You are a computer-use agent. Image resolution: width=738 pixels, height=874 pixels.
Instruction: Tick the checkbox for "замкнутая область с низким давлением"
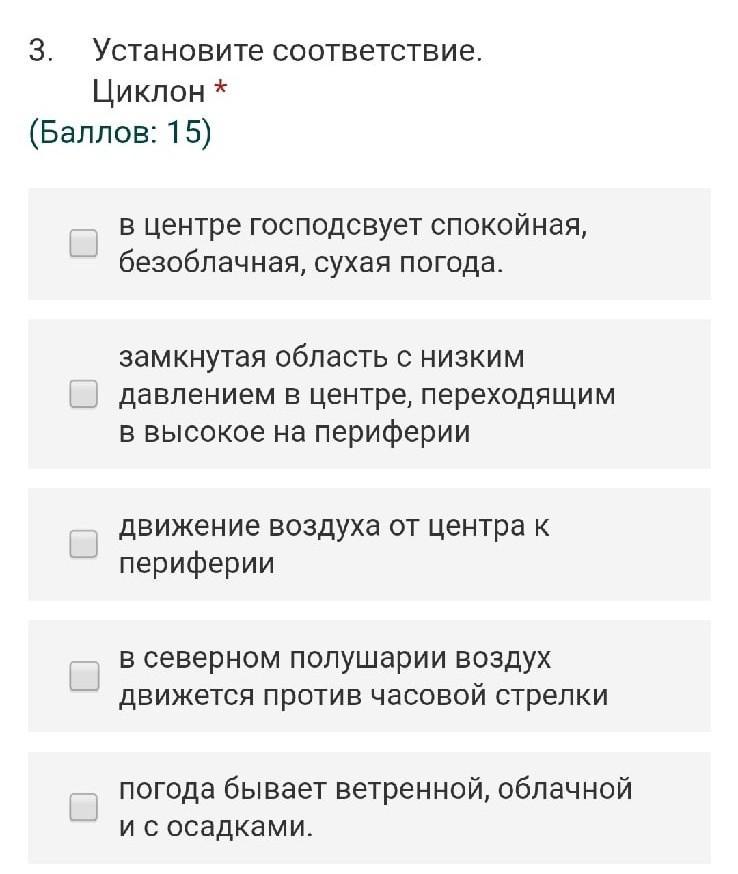[x=84, y=394]
